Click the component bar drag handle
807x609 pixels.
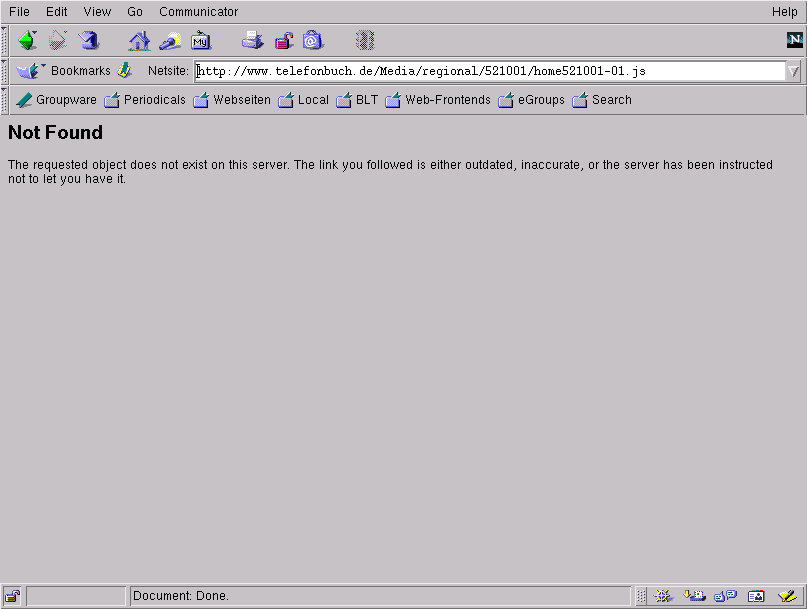click(x=641, y=596)
